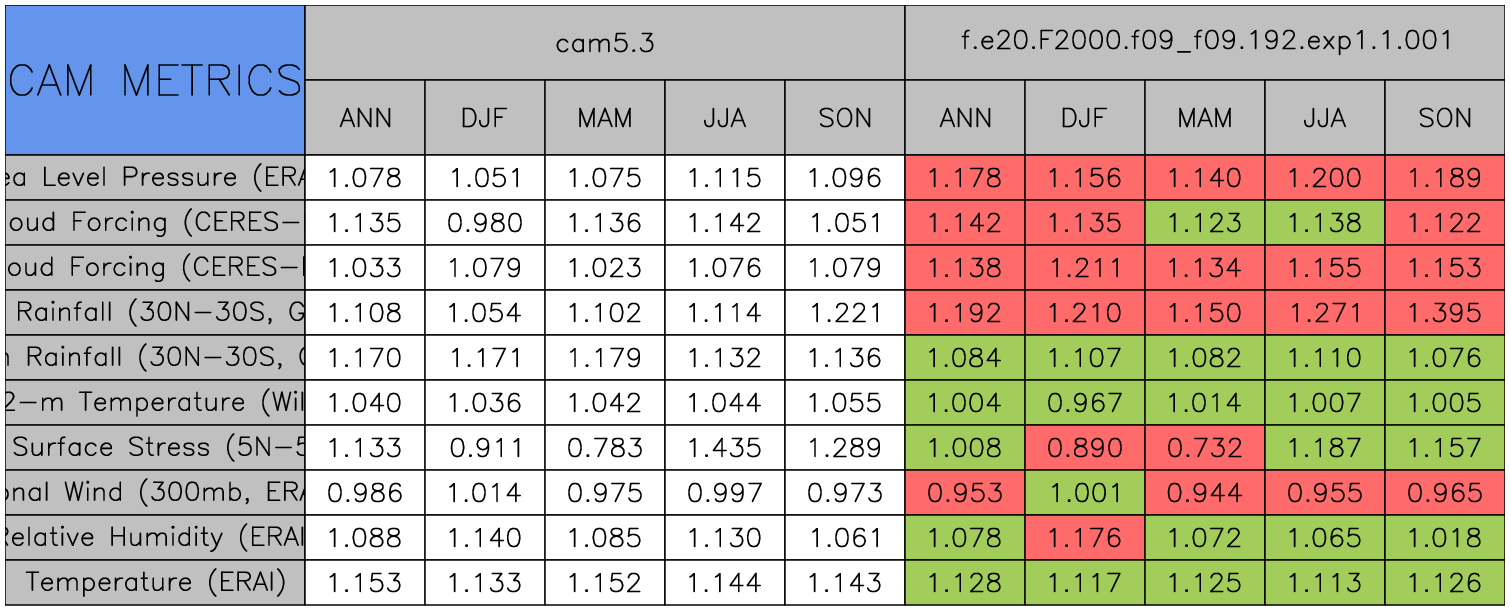Click the SON header under f.e20.F2000 experiment
1510x611 pixels.
coord(1444,118)
